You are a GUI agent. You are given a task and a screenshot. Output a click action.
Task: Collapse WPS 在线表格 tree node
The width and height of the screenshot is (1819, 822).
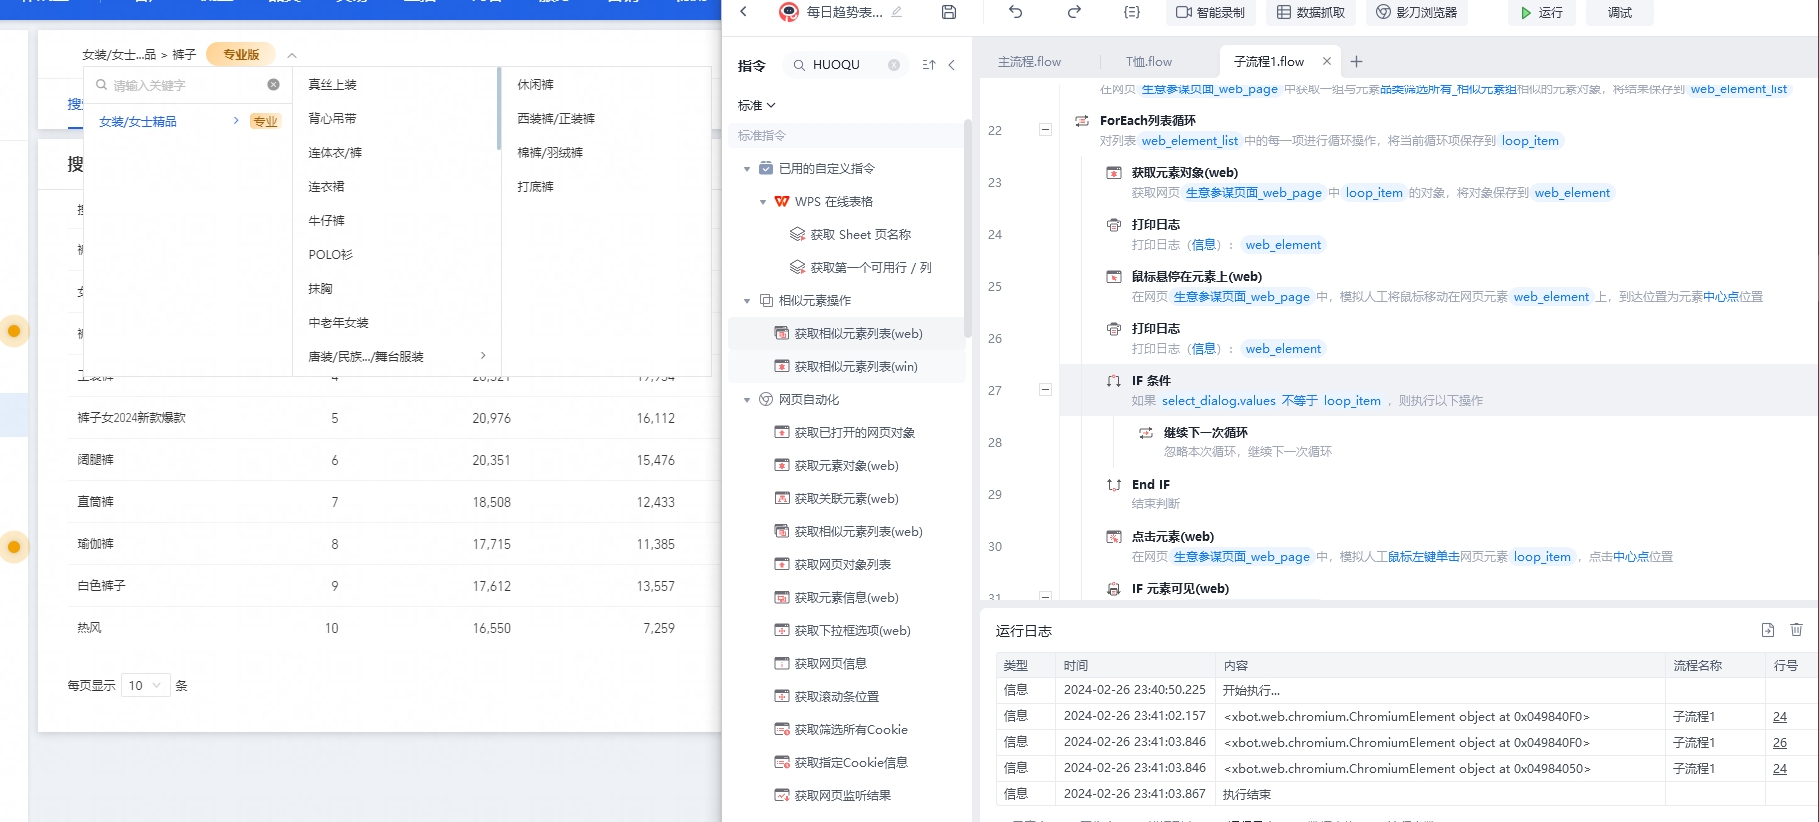763,202
